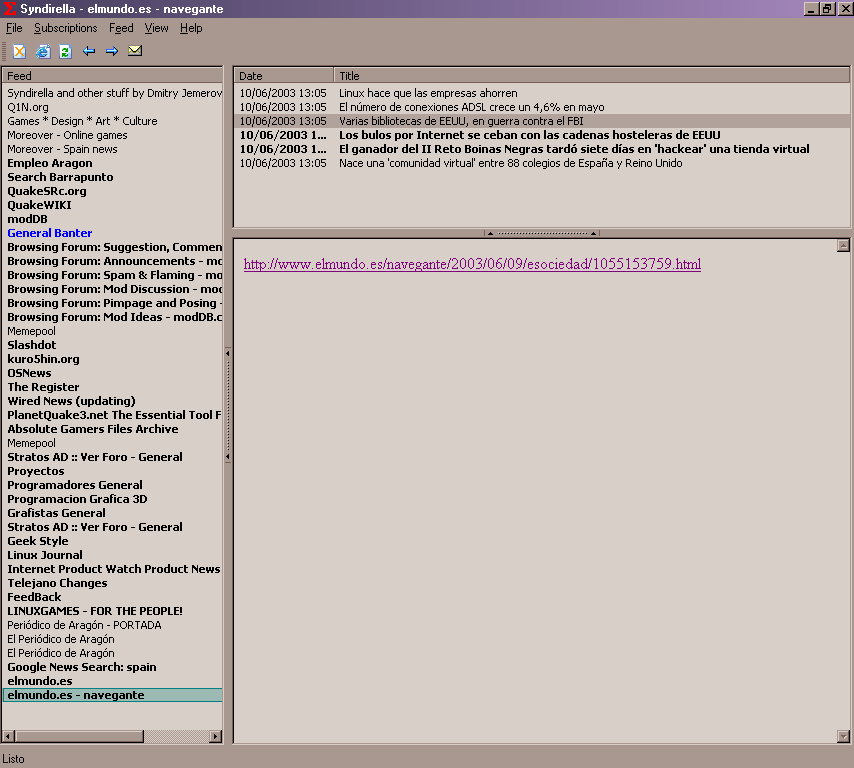Click the Feed column header
Viewport: 854px width, 768px height.
112,76
